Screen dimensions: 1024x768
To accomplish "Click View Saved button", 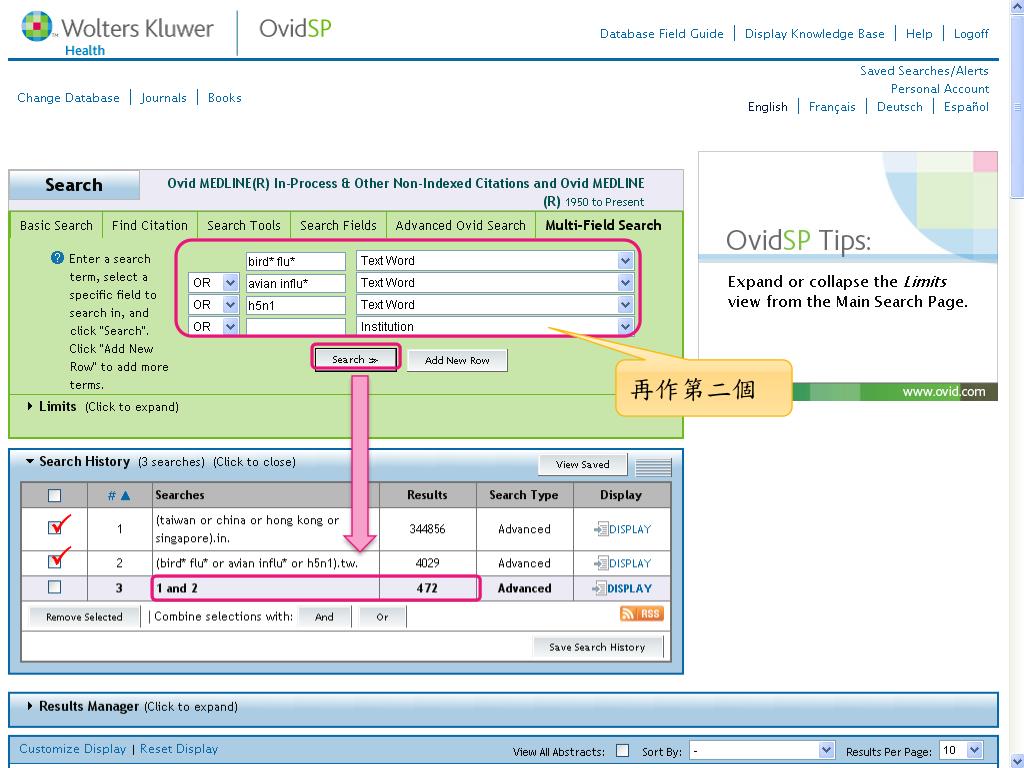I will point(583,464).
